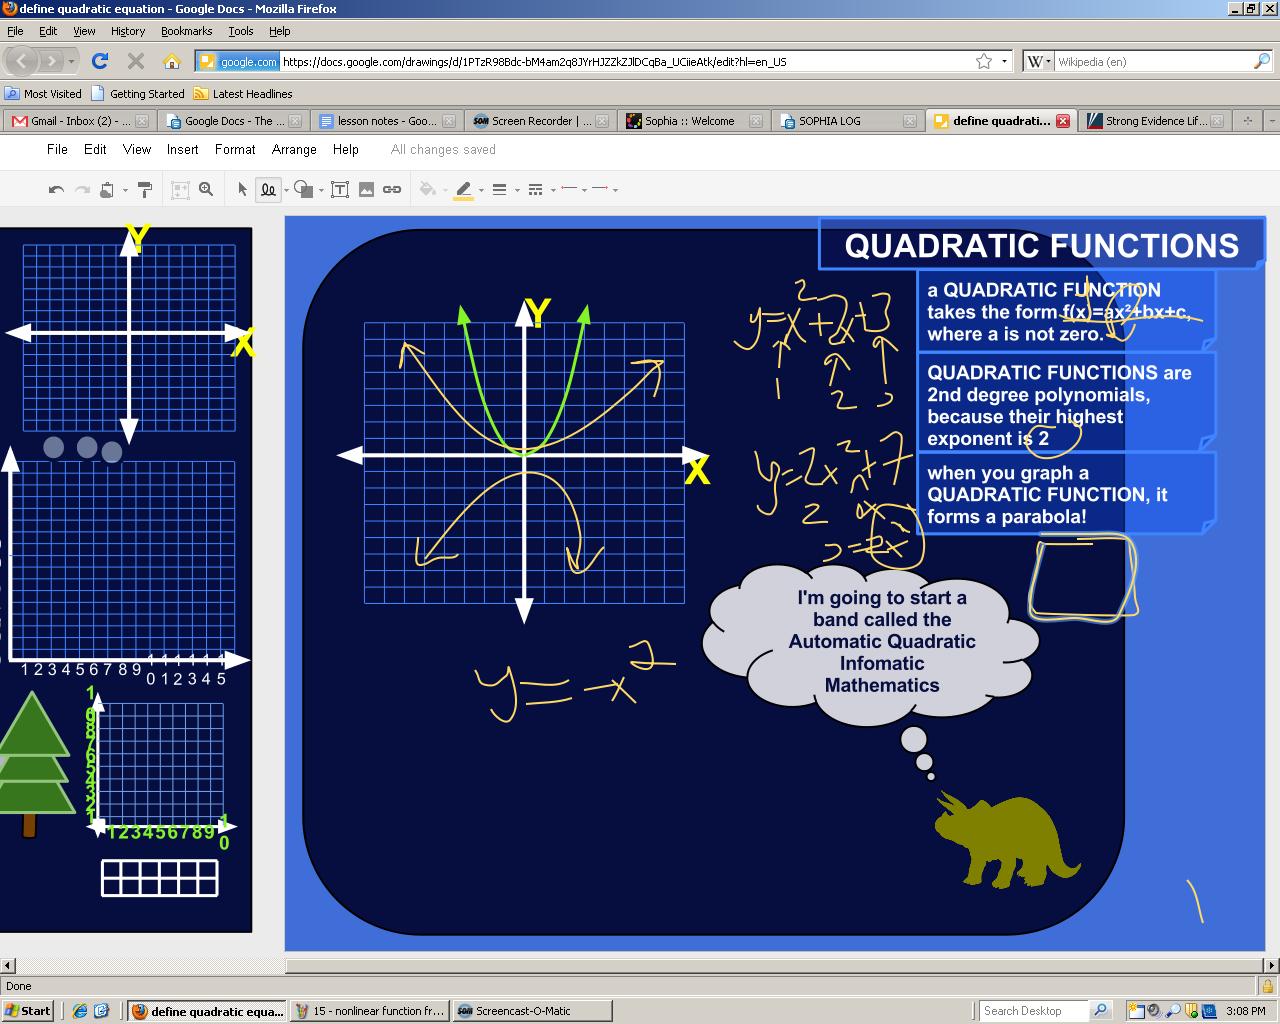Select the paint format roller tool
1280x1024 pixels.
[x=144, y=189]
